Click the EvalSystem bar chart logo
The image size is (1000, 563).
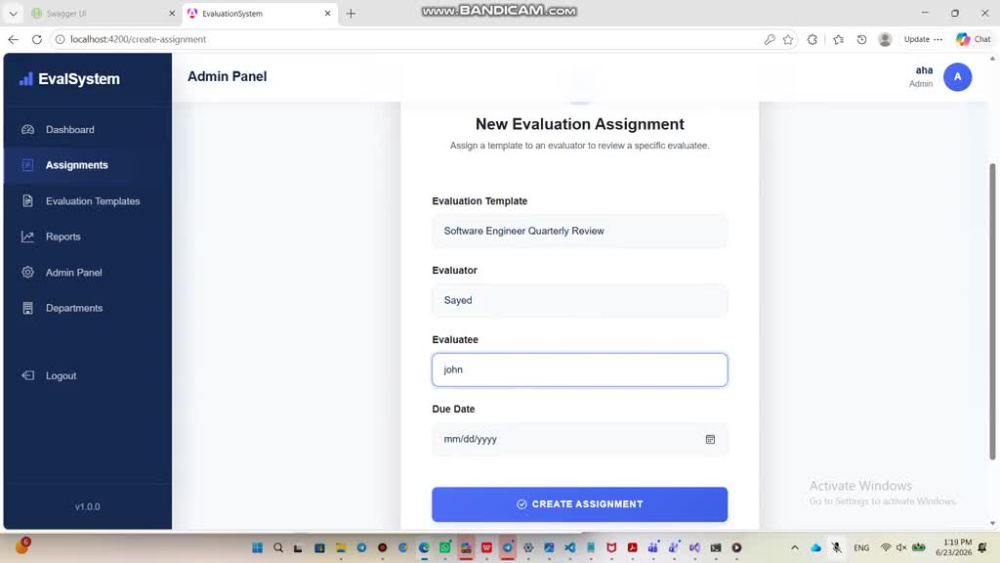point(26,78)
